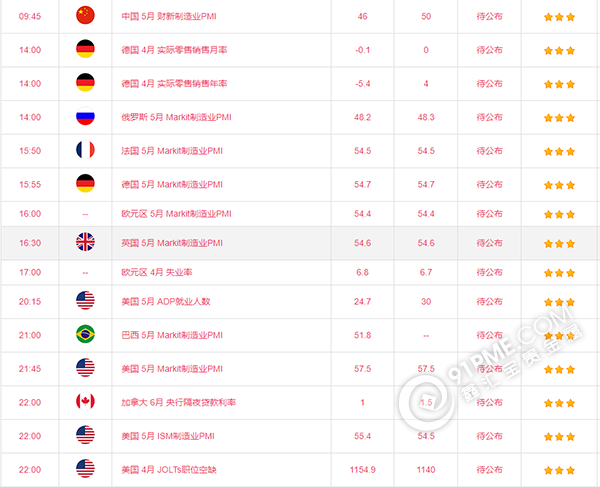
Task: Click forecast value 1140 for JOLTs
Action: coord(426,470)
